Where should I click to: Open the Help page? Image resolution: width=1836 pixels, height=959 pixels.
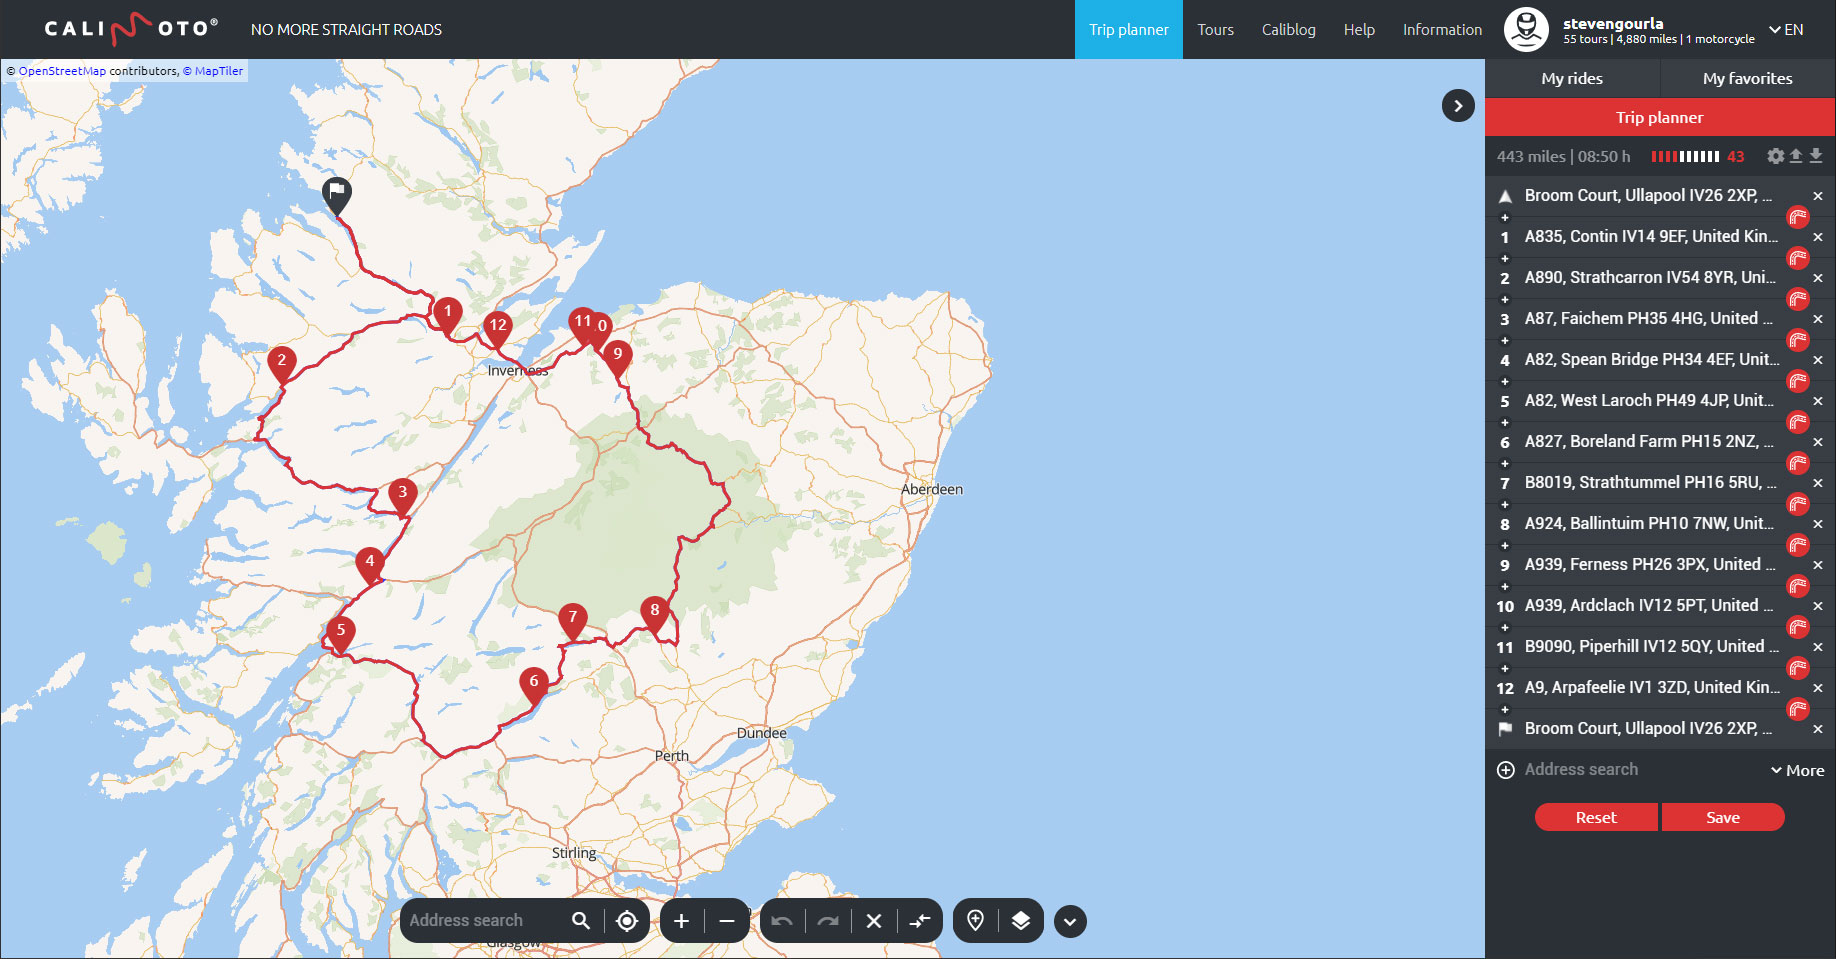tap(1359, 30)
